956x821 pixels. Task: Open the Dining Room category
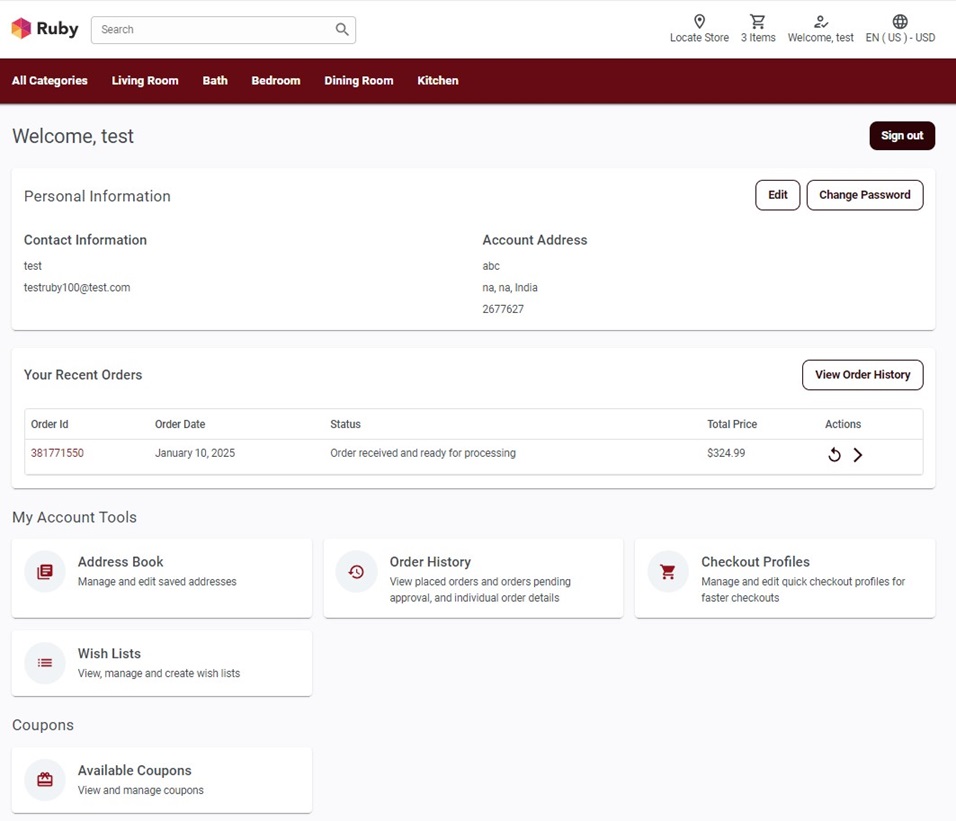click(x=358, y=80)
